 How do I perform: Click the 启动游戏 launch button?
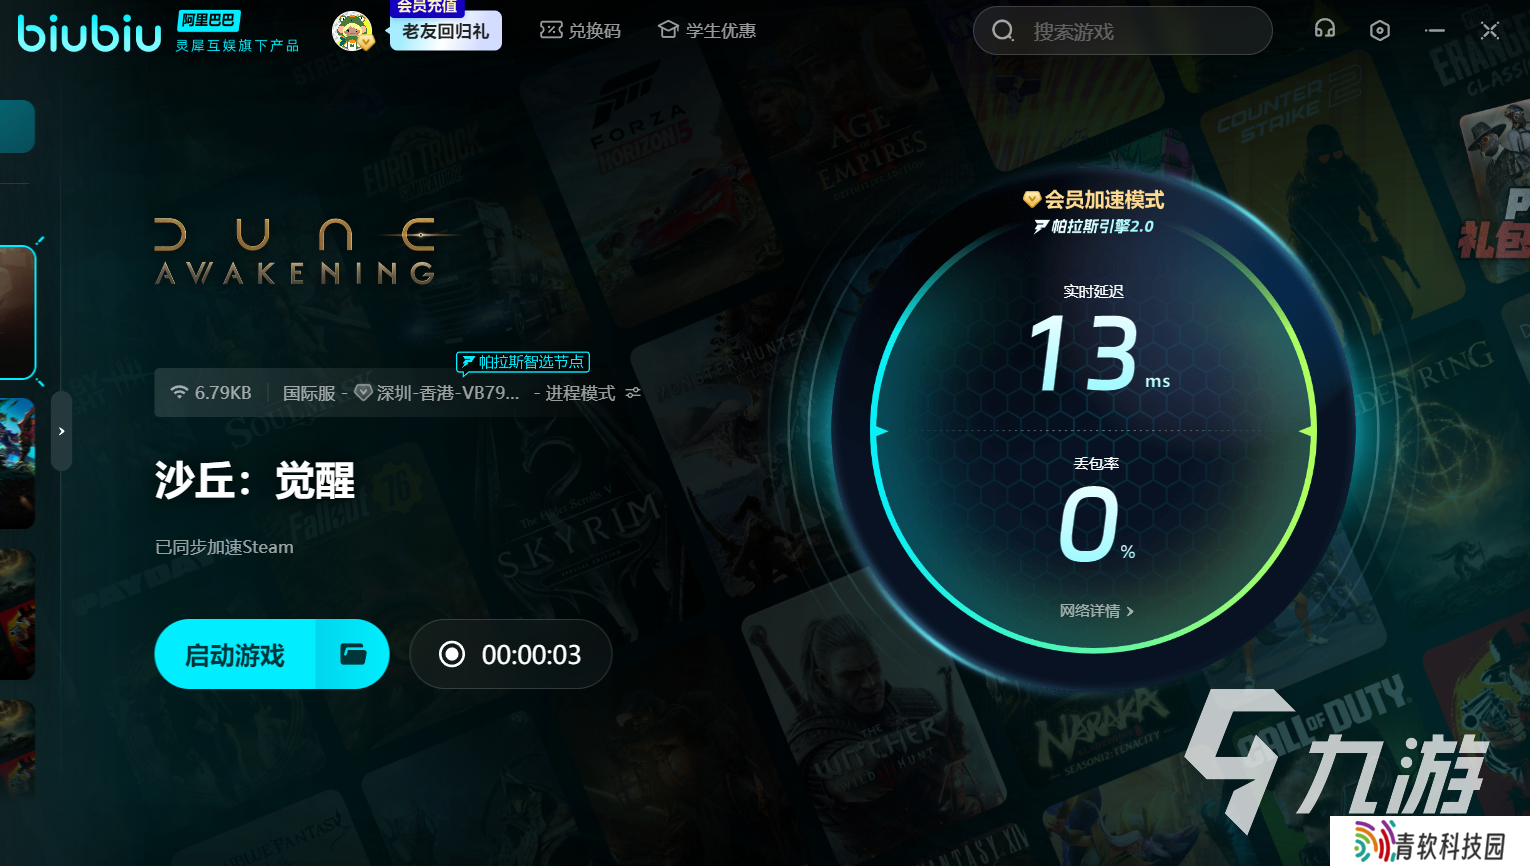[x=235, y=655]
